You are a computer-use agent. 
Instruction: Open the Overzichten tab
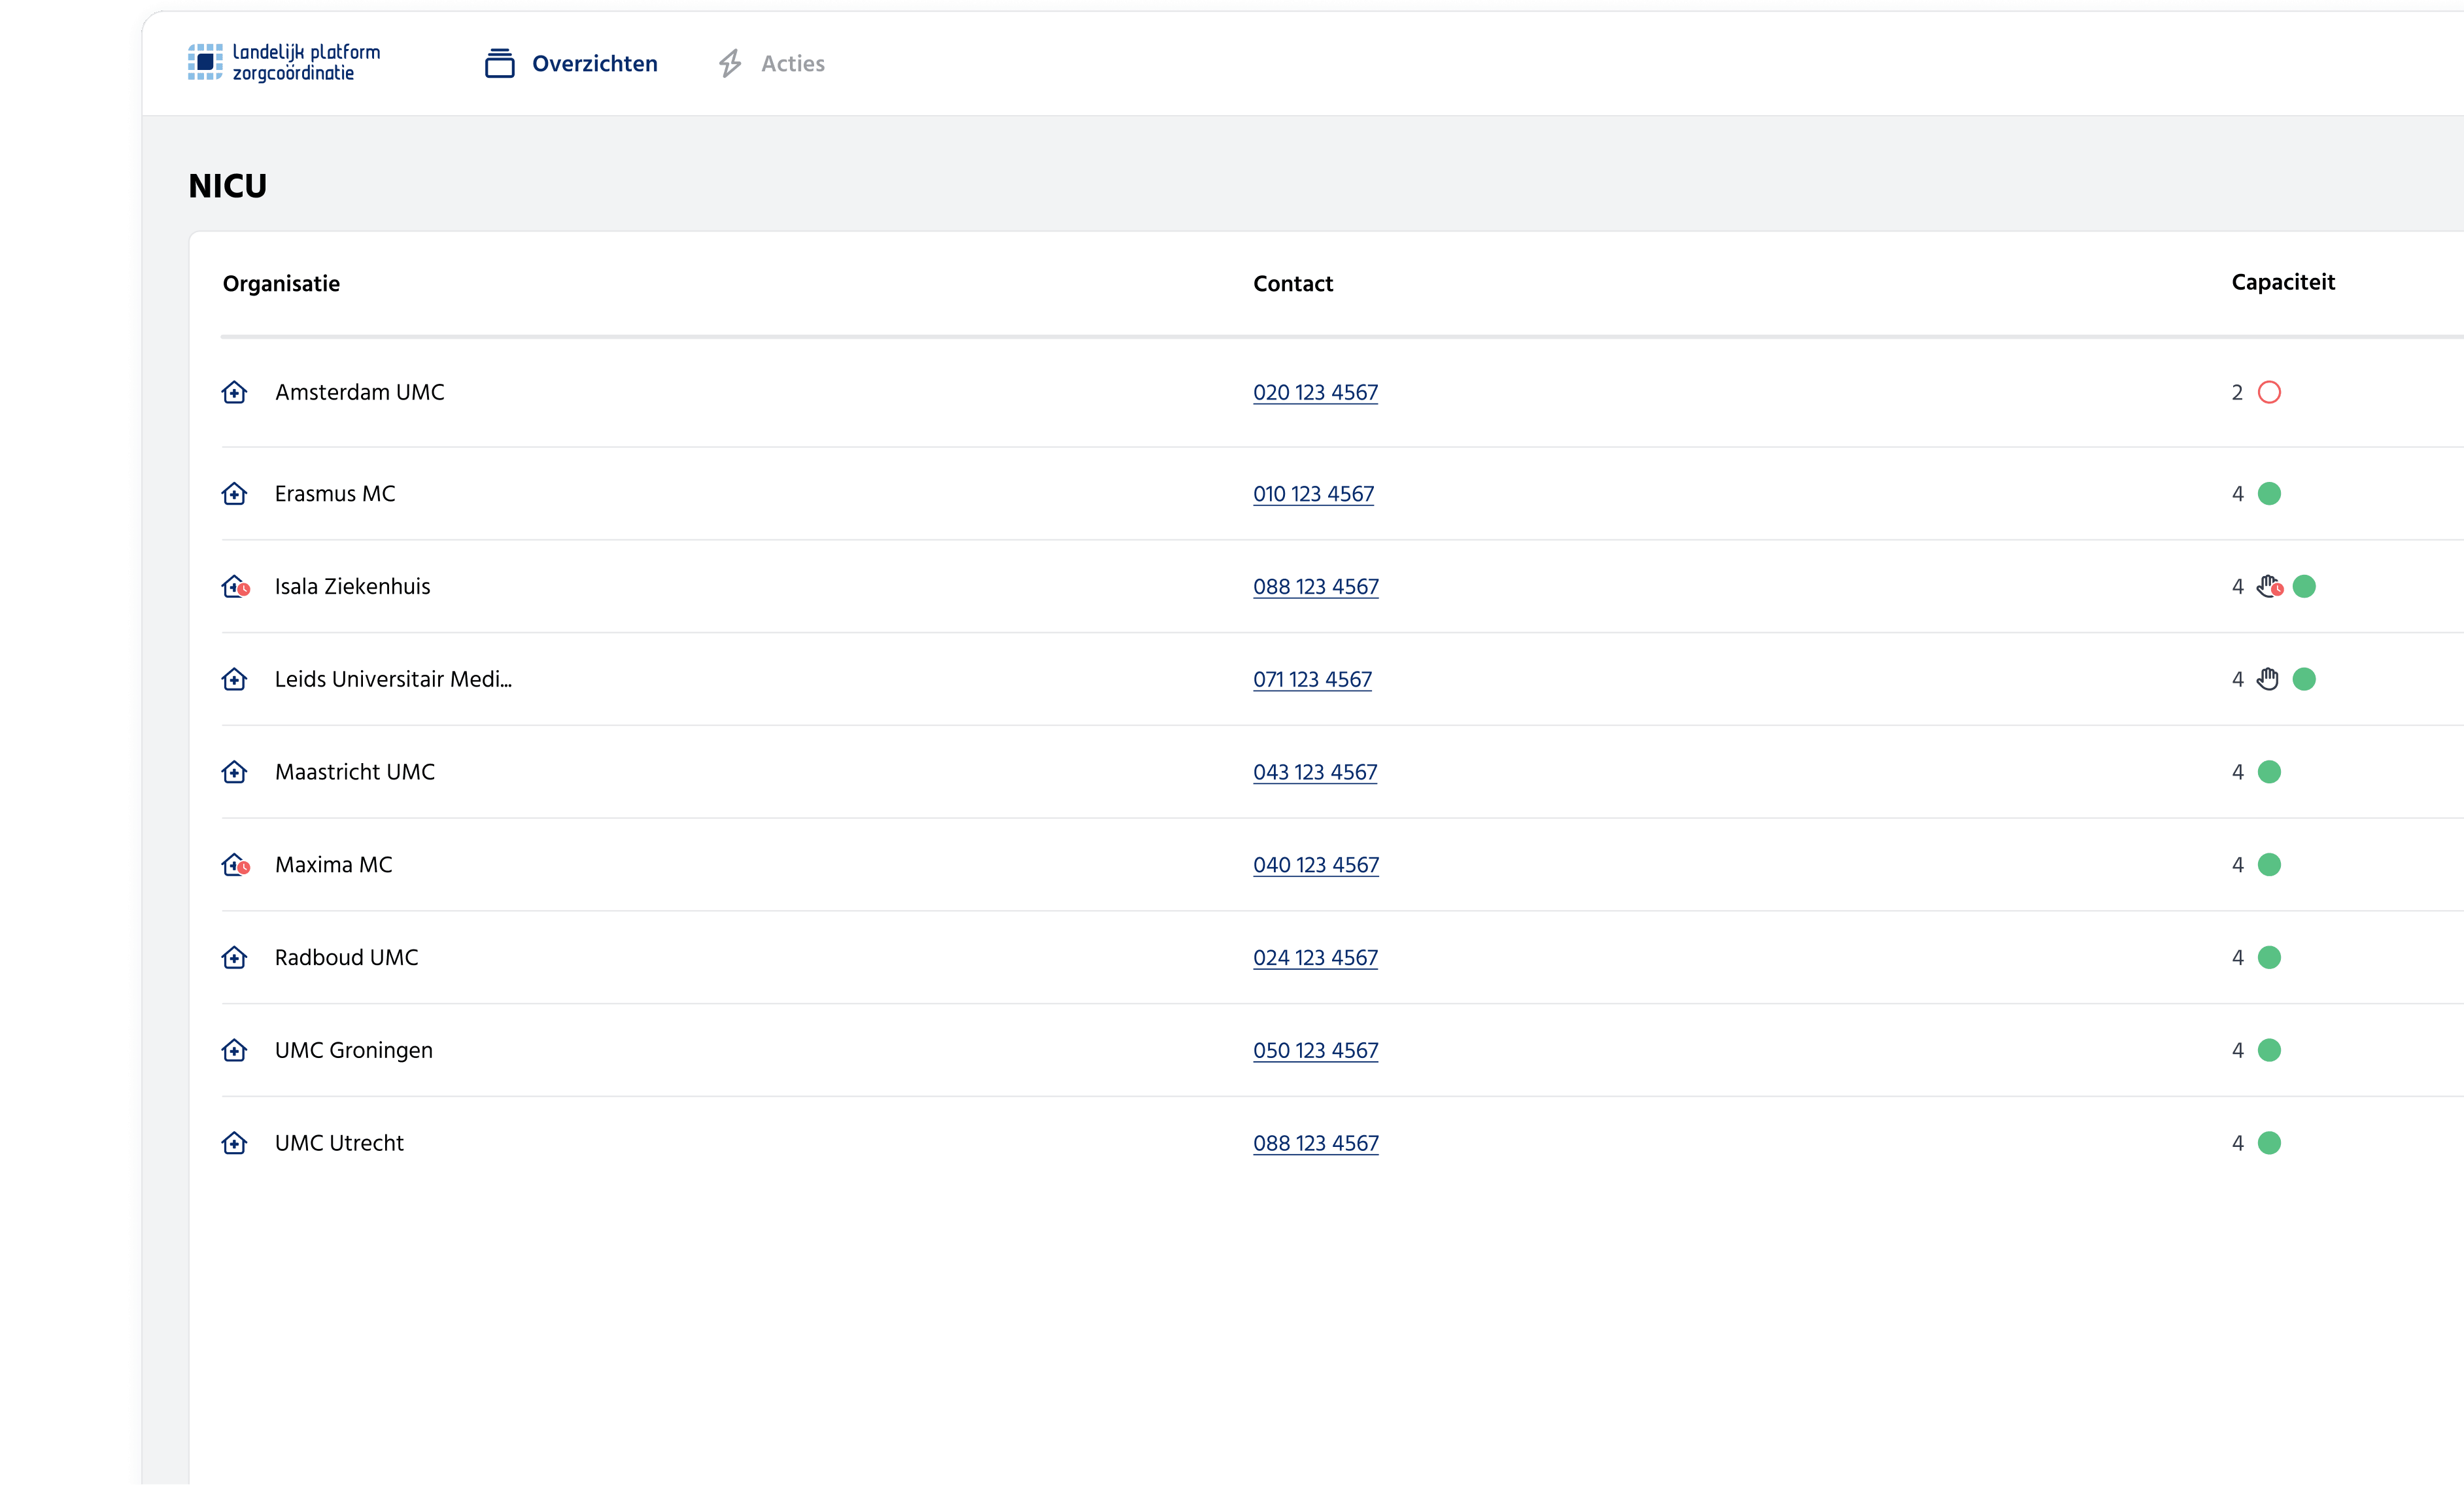click(594, 64)
